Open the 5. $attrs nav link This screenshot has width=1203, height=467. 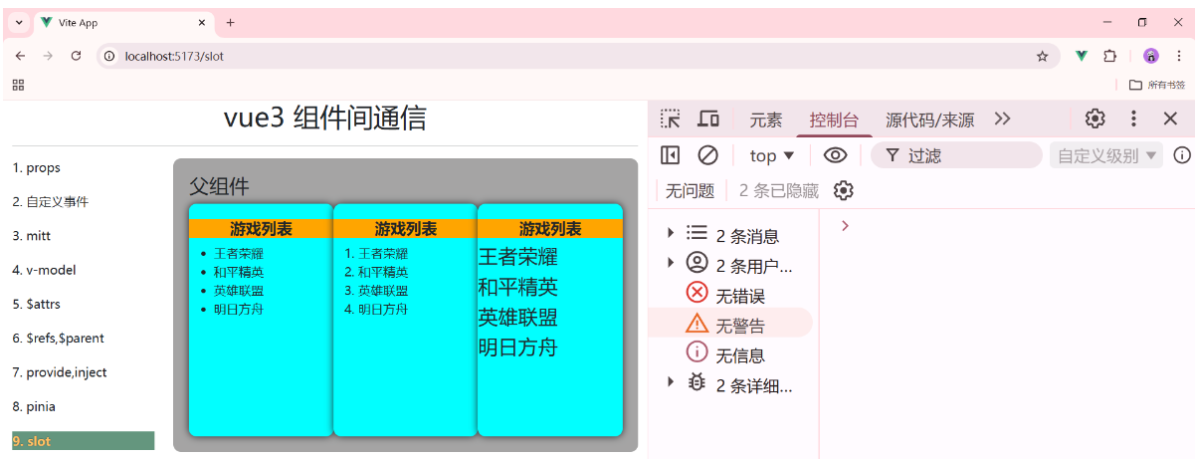pyautogui.click(x=37, y=304)
